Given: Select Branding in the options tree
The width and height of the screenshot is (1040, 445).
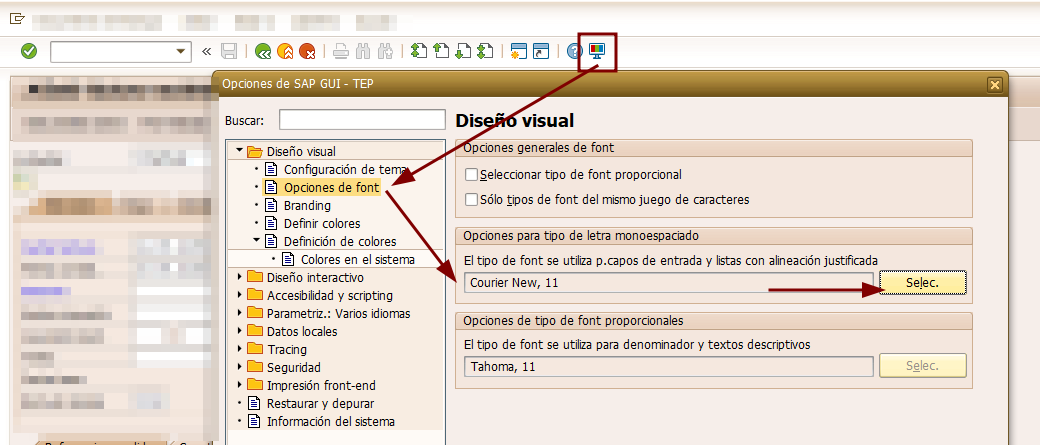Looking at the screenshot, I should coord(307,206).
